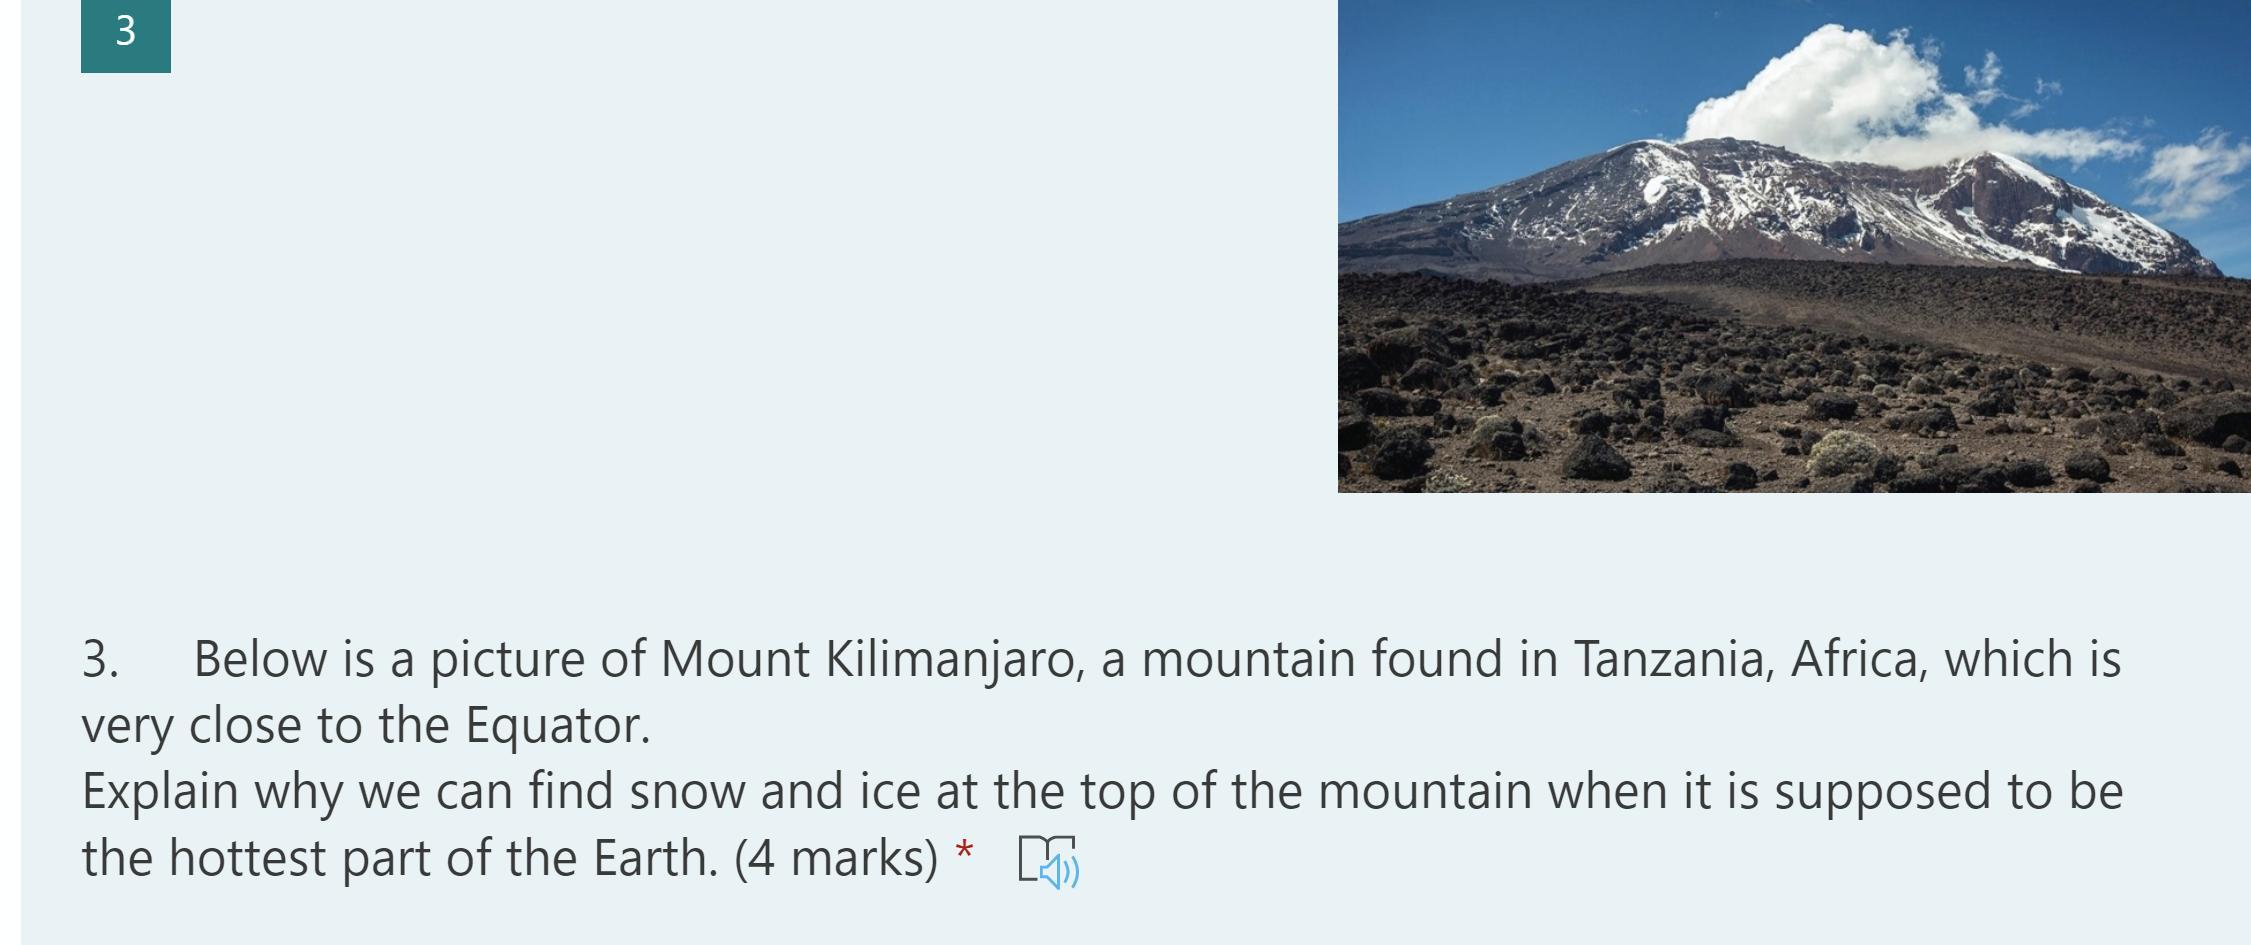2251x945 pixels.
Task: Click the "3." starting the question text
Action: [x=100, y=660]
